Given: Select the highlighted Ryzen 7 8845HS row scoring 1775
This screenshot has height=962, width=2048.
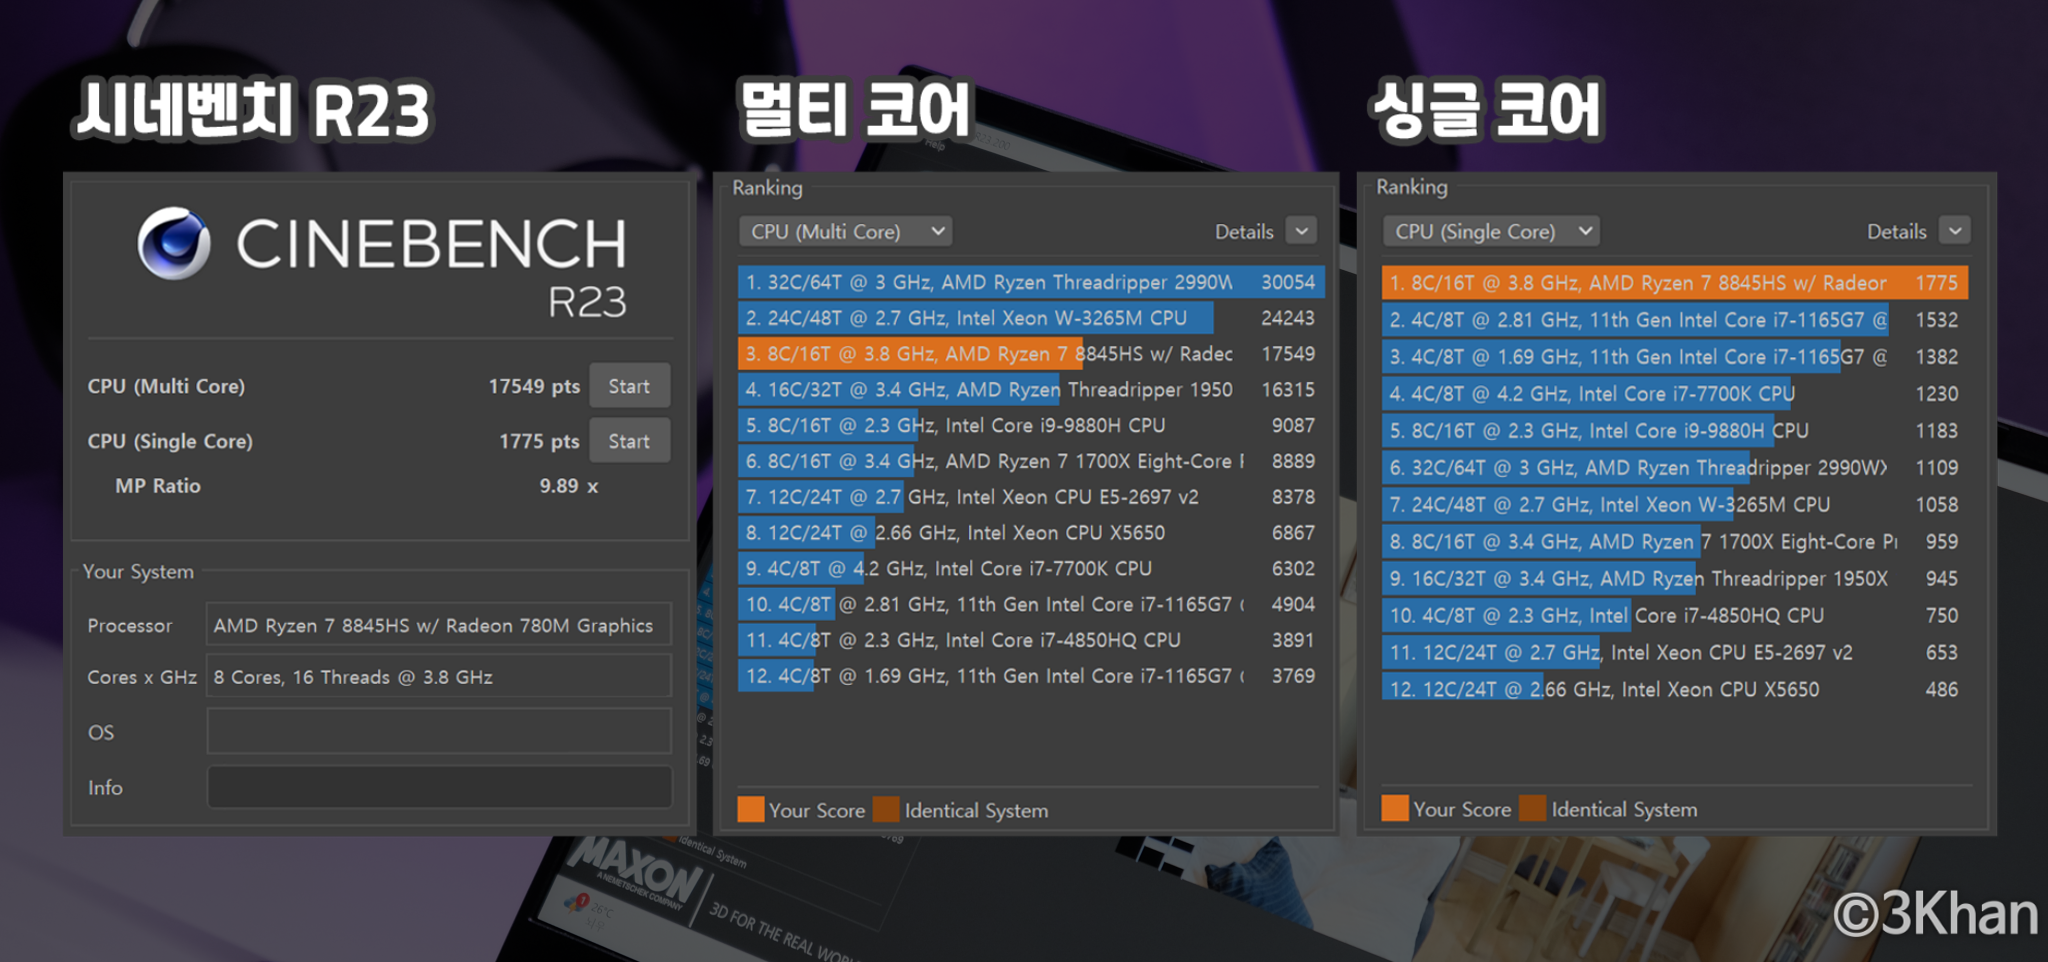Looking at the screenshot, I should [1675, 283].
